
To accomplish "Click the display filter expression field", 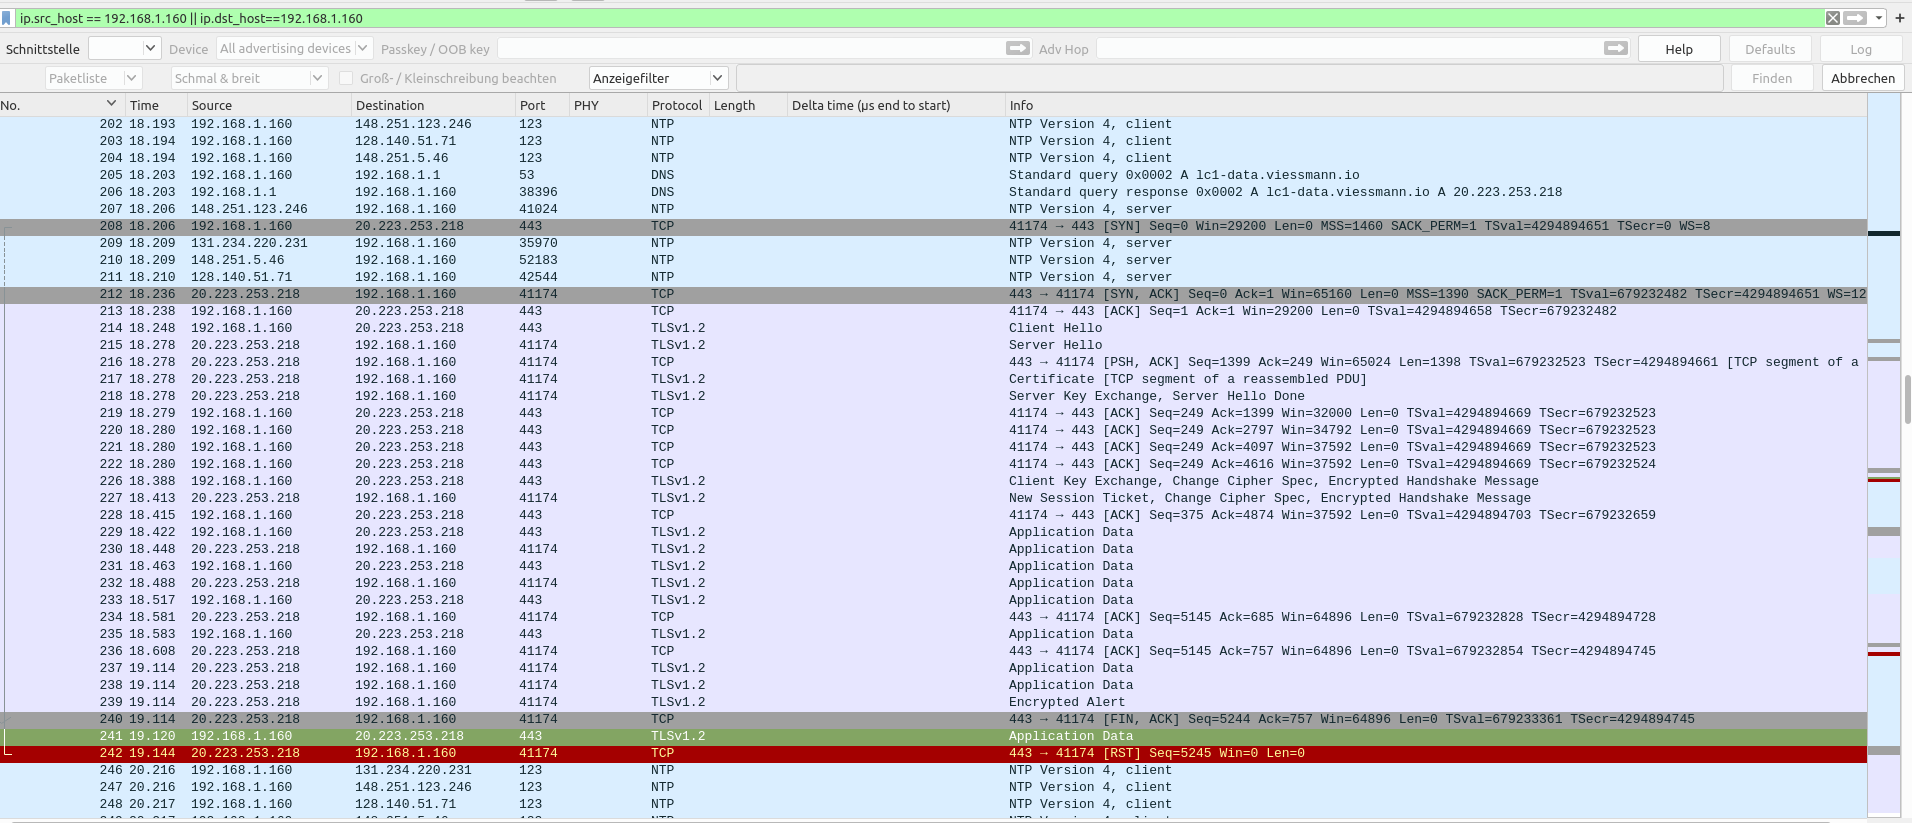I will [920, 18].
